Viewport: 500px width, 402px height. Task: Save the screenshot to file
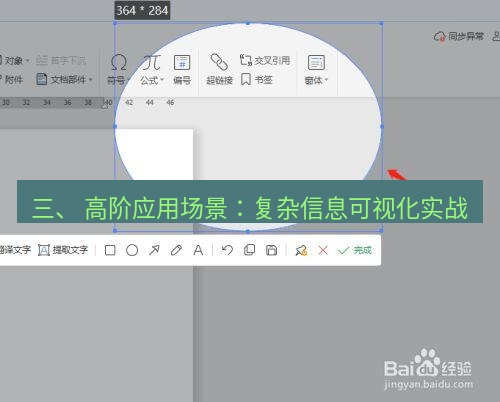click(271, 250)
